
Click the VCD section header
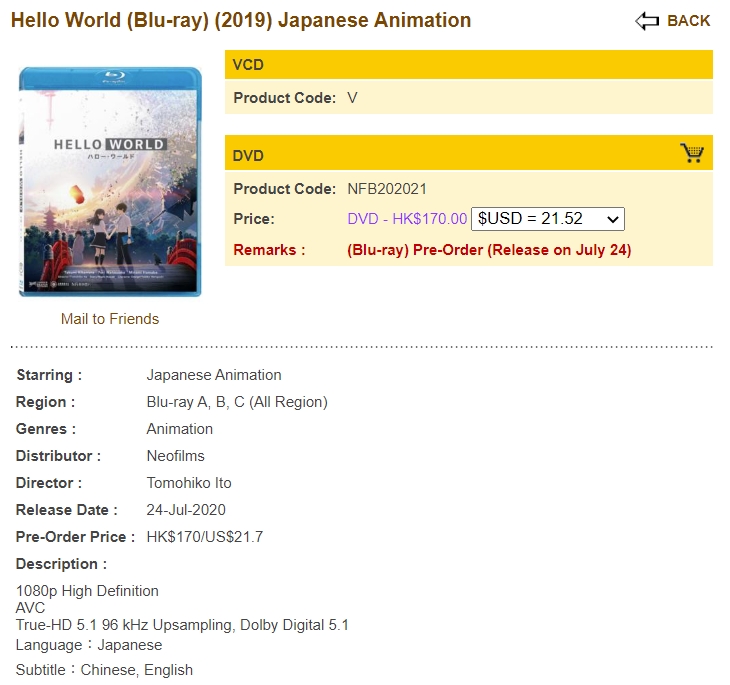coord(468,64)
